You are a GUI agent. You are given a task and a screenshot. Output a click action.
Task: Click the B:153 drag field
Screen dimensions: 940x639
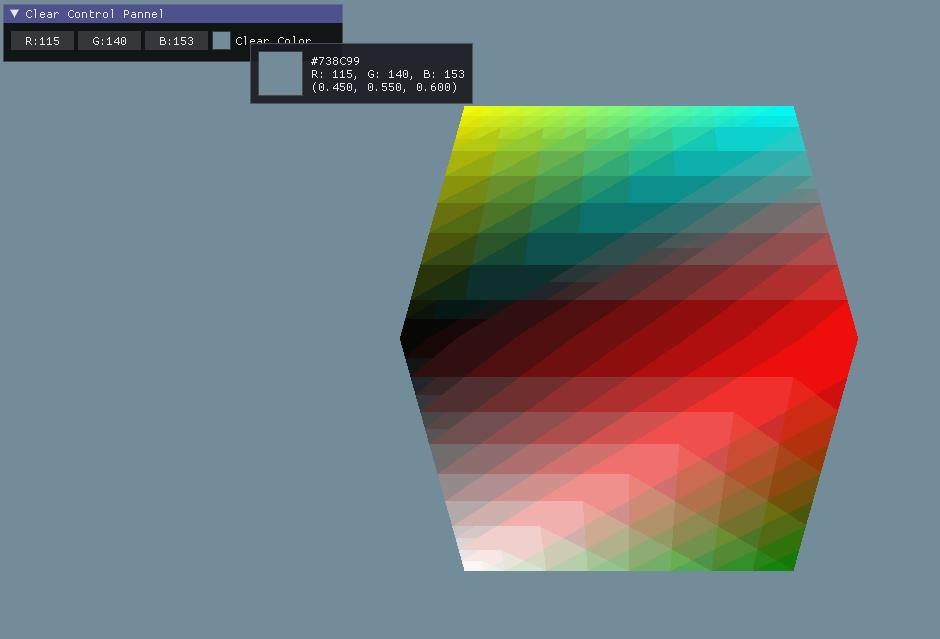(176, 40)
